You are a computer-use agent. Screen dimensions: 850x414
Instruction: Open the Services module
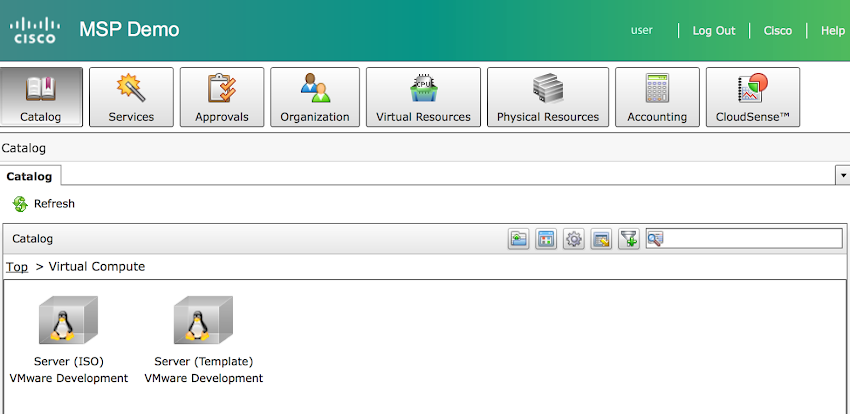coord(131,98)
